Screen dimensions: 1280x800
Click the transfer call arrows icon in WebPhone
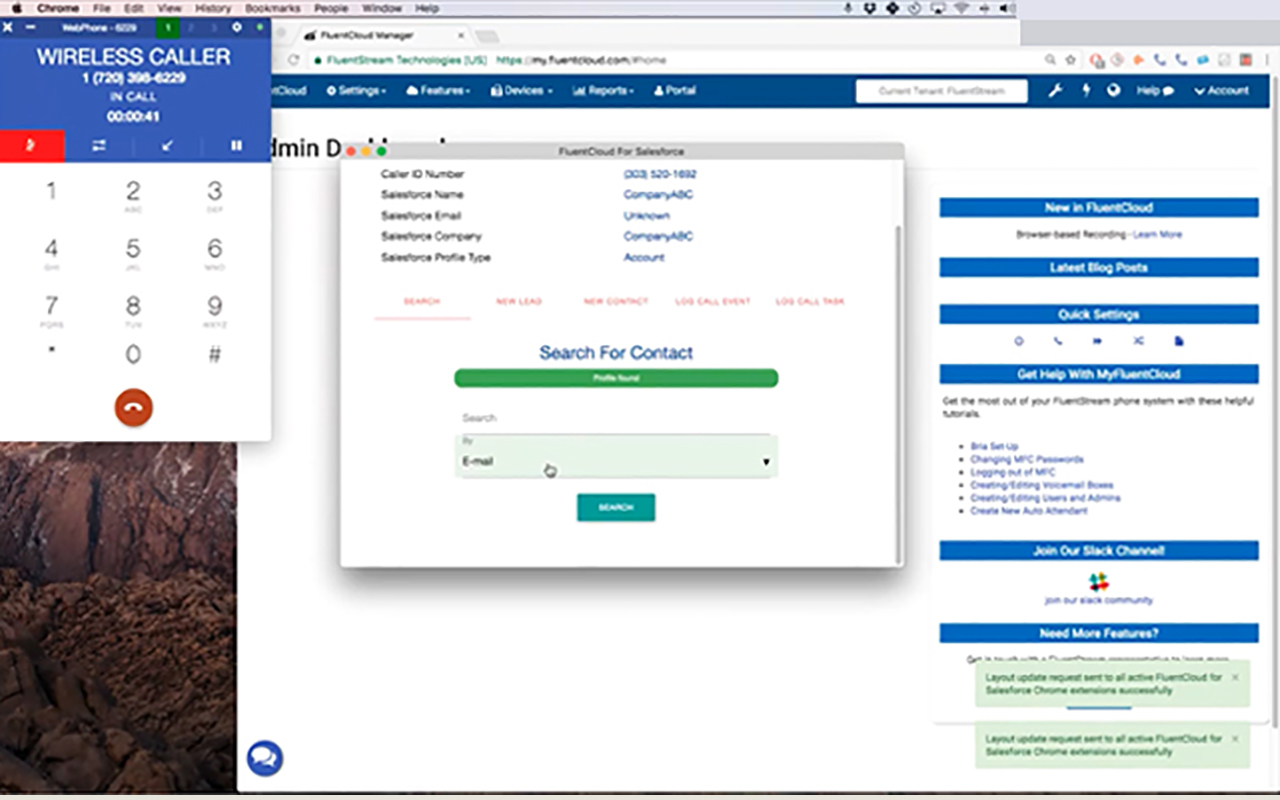tap(99, 146)
